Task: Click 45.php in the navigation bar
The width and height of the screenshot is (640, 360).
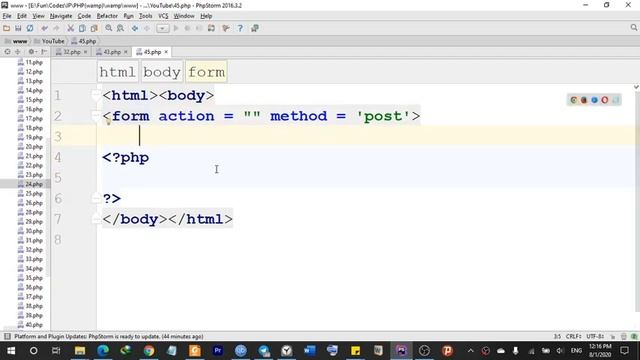Action: click(84, 41)
